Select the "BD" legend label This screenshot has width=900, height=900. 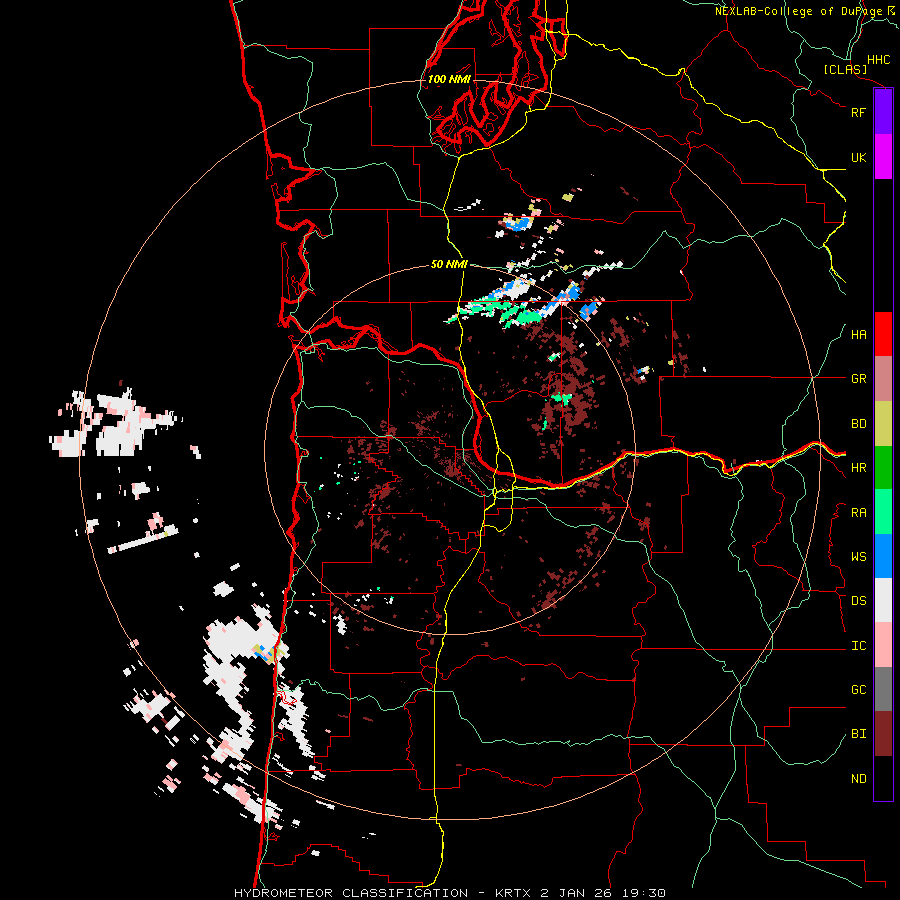(858, 424)
